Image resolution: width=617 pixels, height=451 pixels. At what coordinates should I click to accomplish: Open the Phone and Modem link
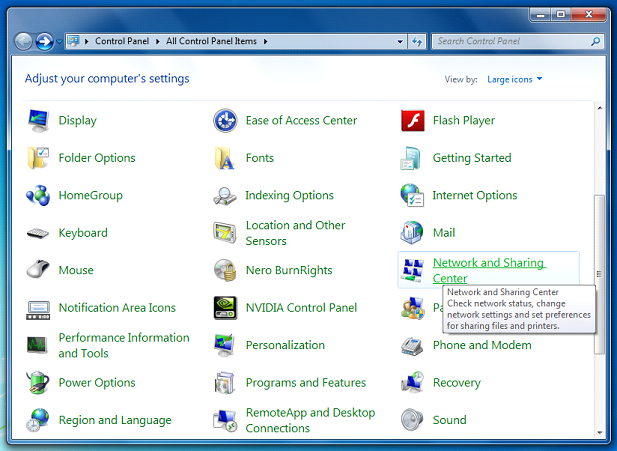482,345
